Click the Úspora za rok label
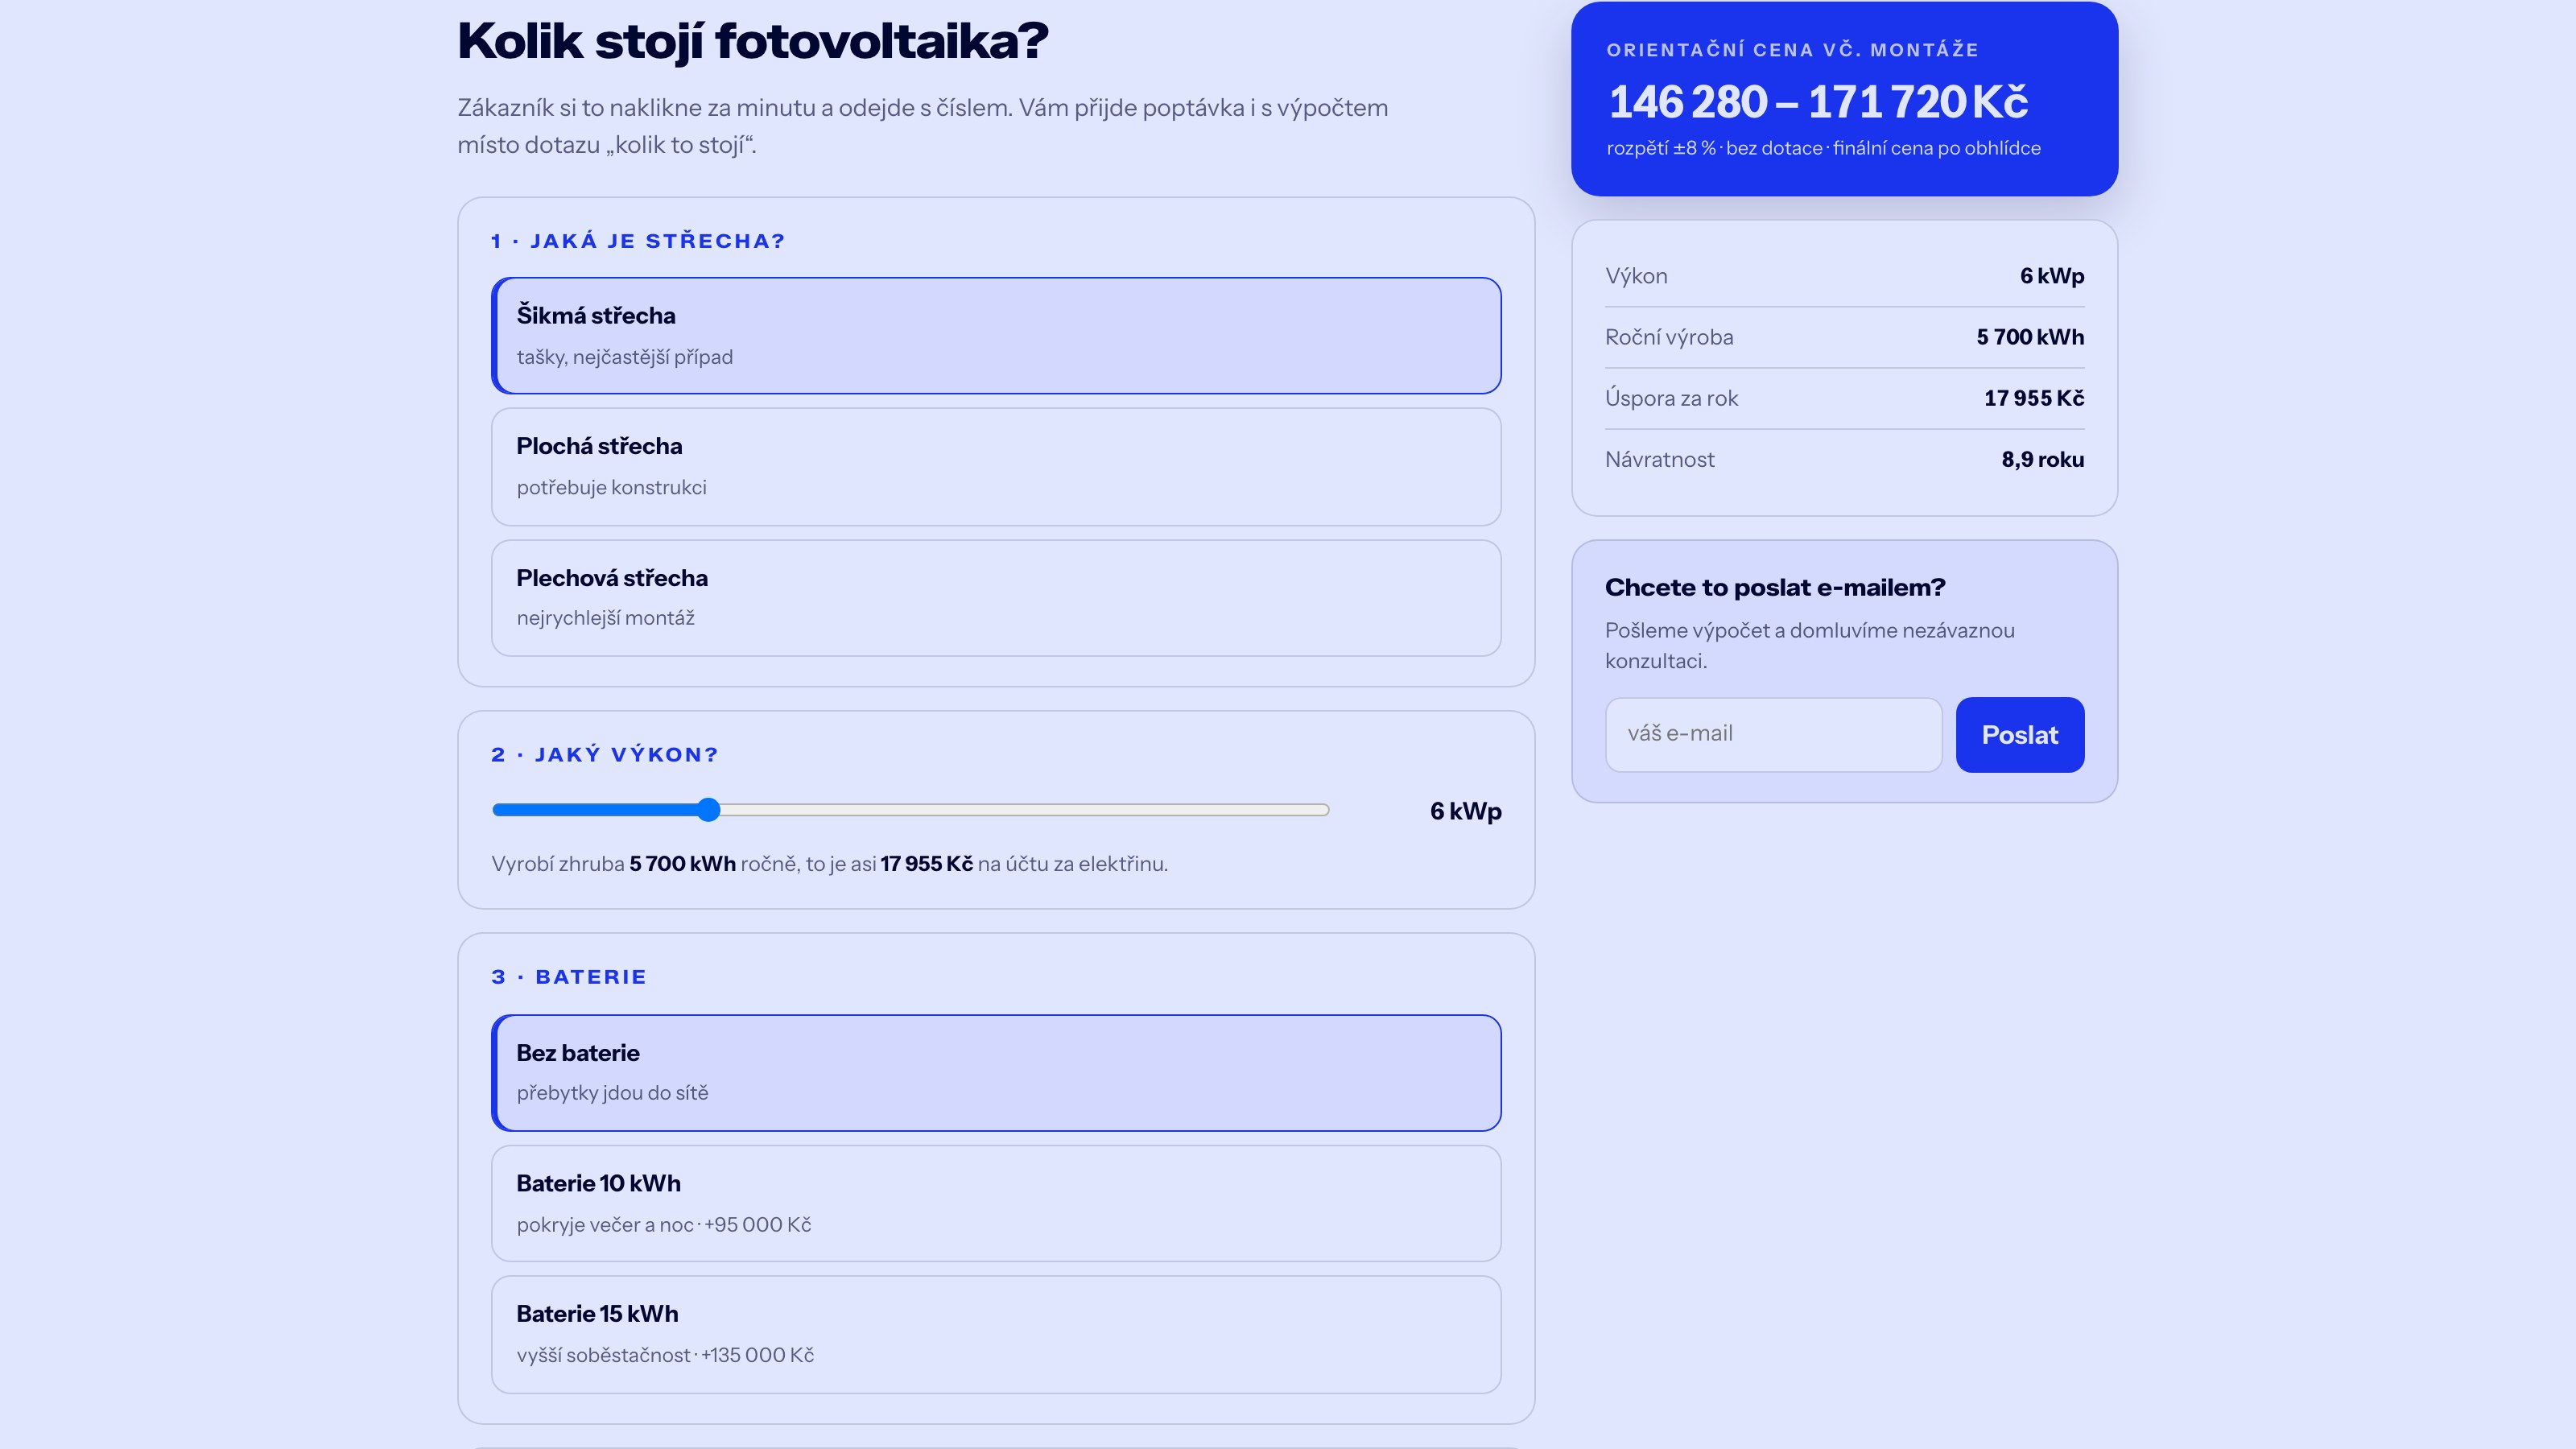The height and width of the screenshot is (1449, 2576). [1671, 398]
